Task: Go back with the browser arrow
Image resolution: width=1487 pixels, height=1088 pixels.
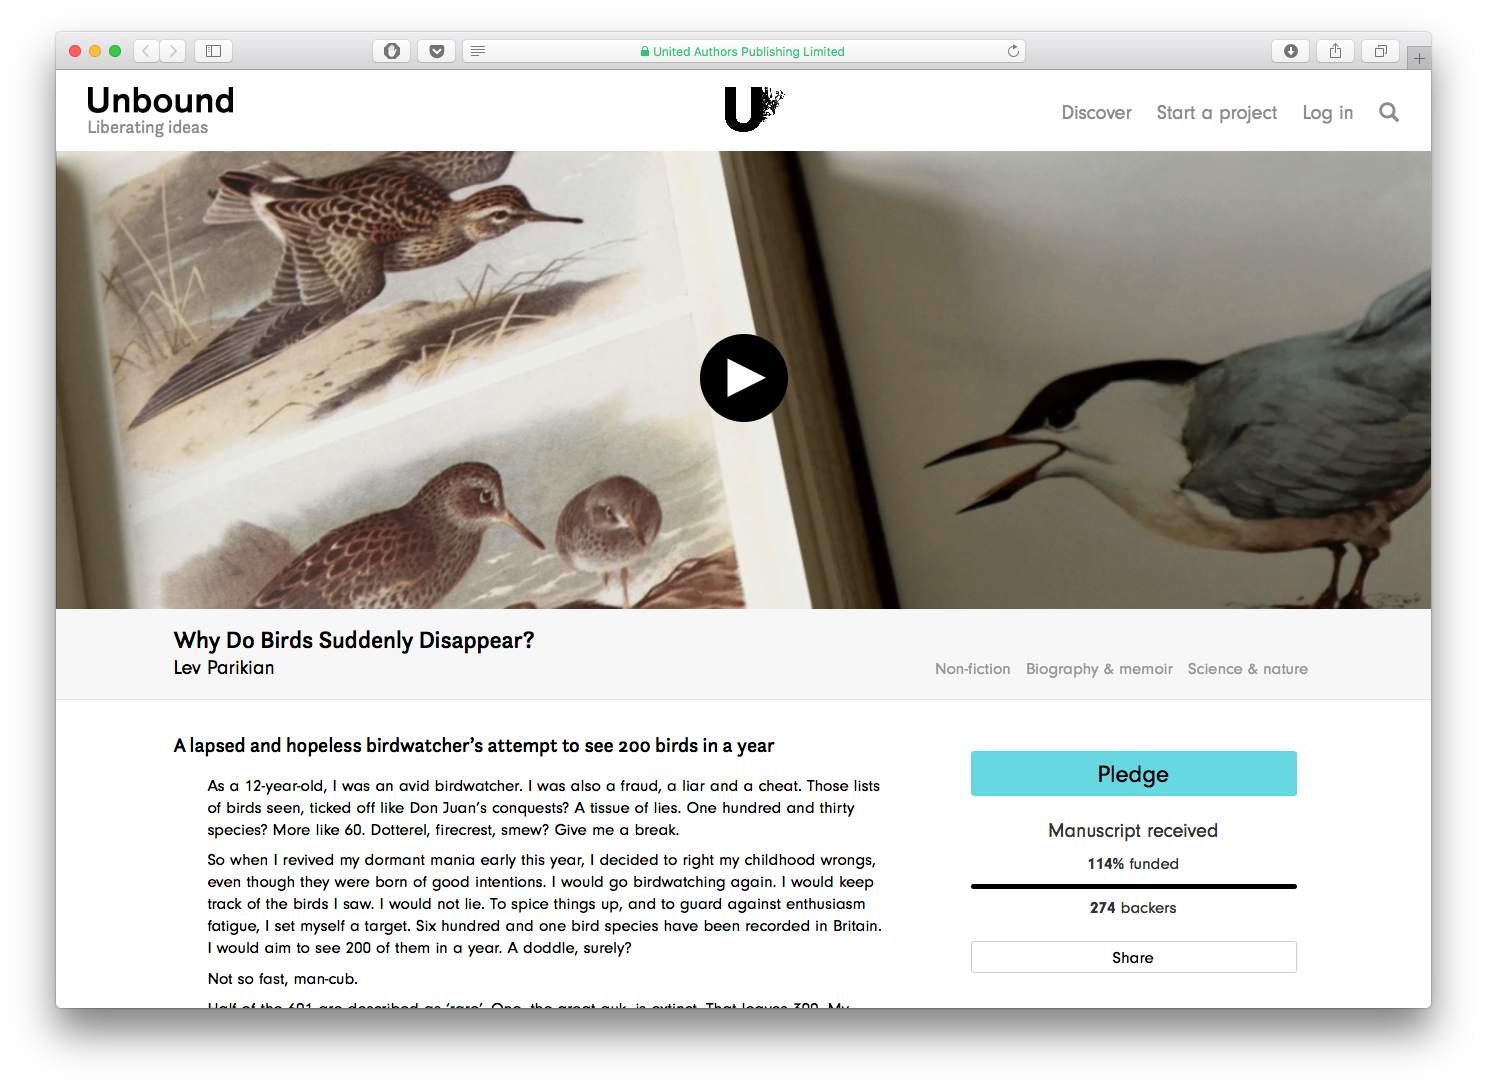Action: pos(146,51)
